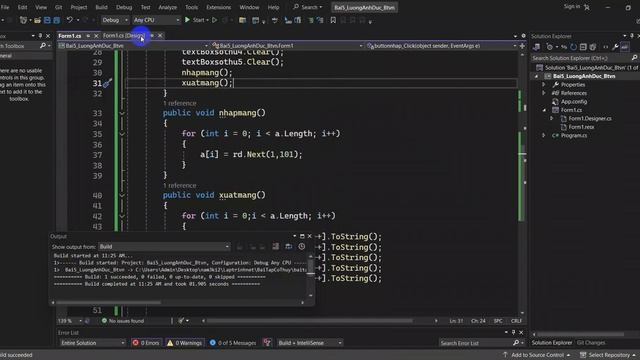Collapse the nhapmang method at line 33
Image resolution: width=640 pixels, height=360 pixels.
click(122, 113)
